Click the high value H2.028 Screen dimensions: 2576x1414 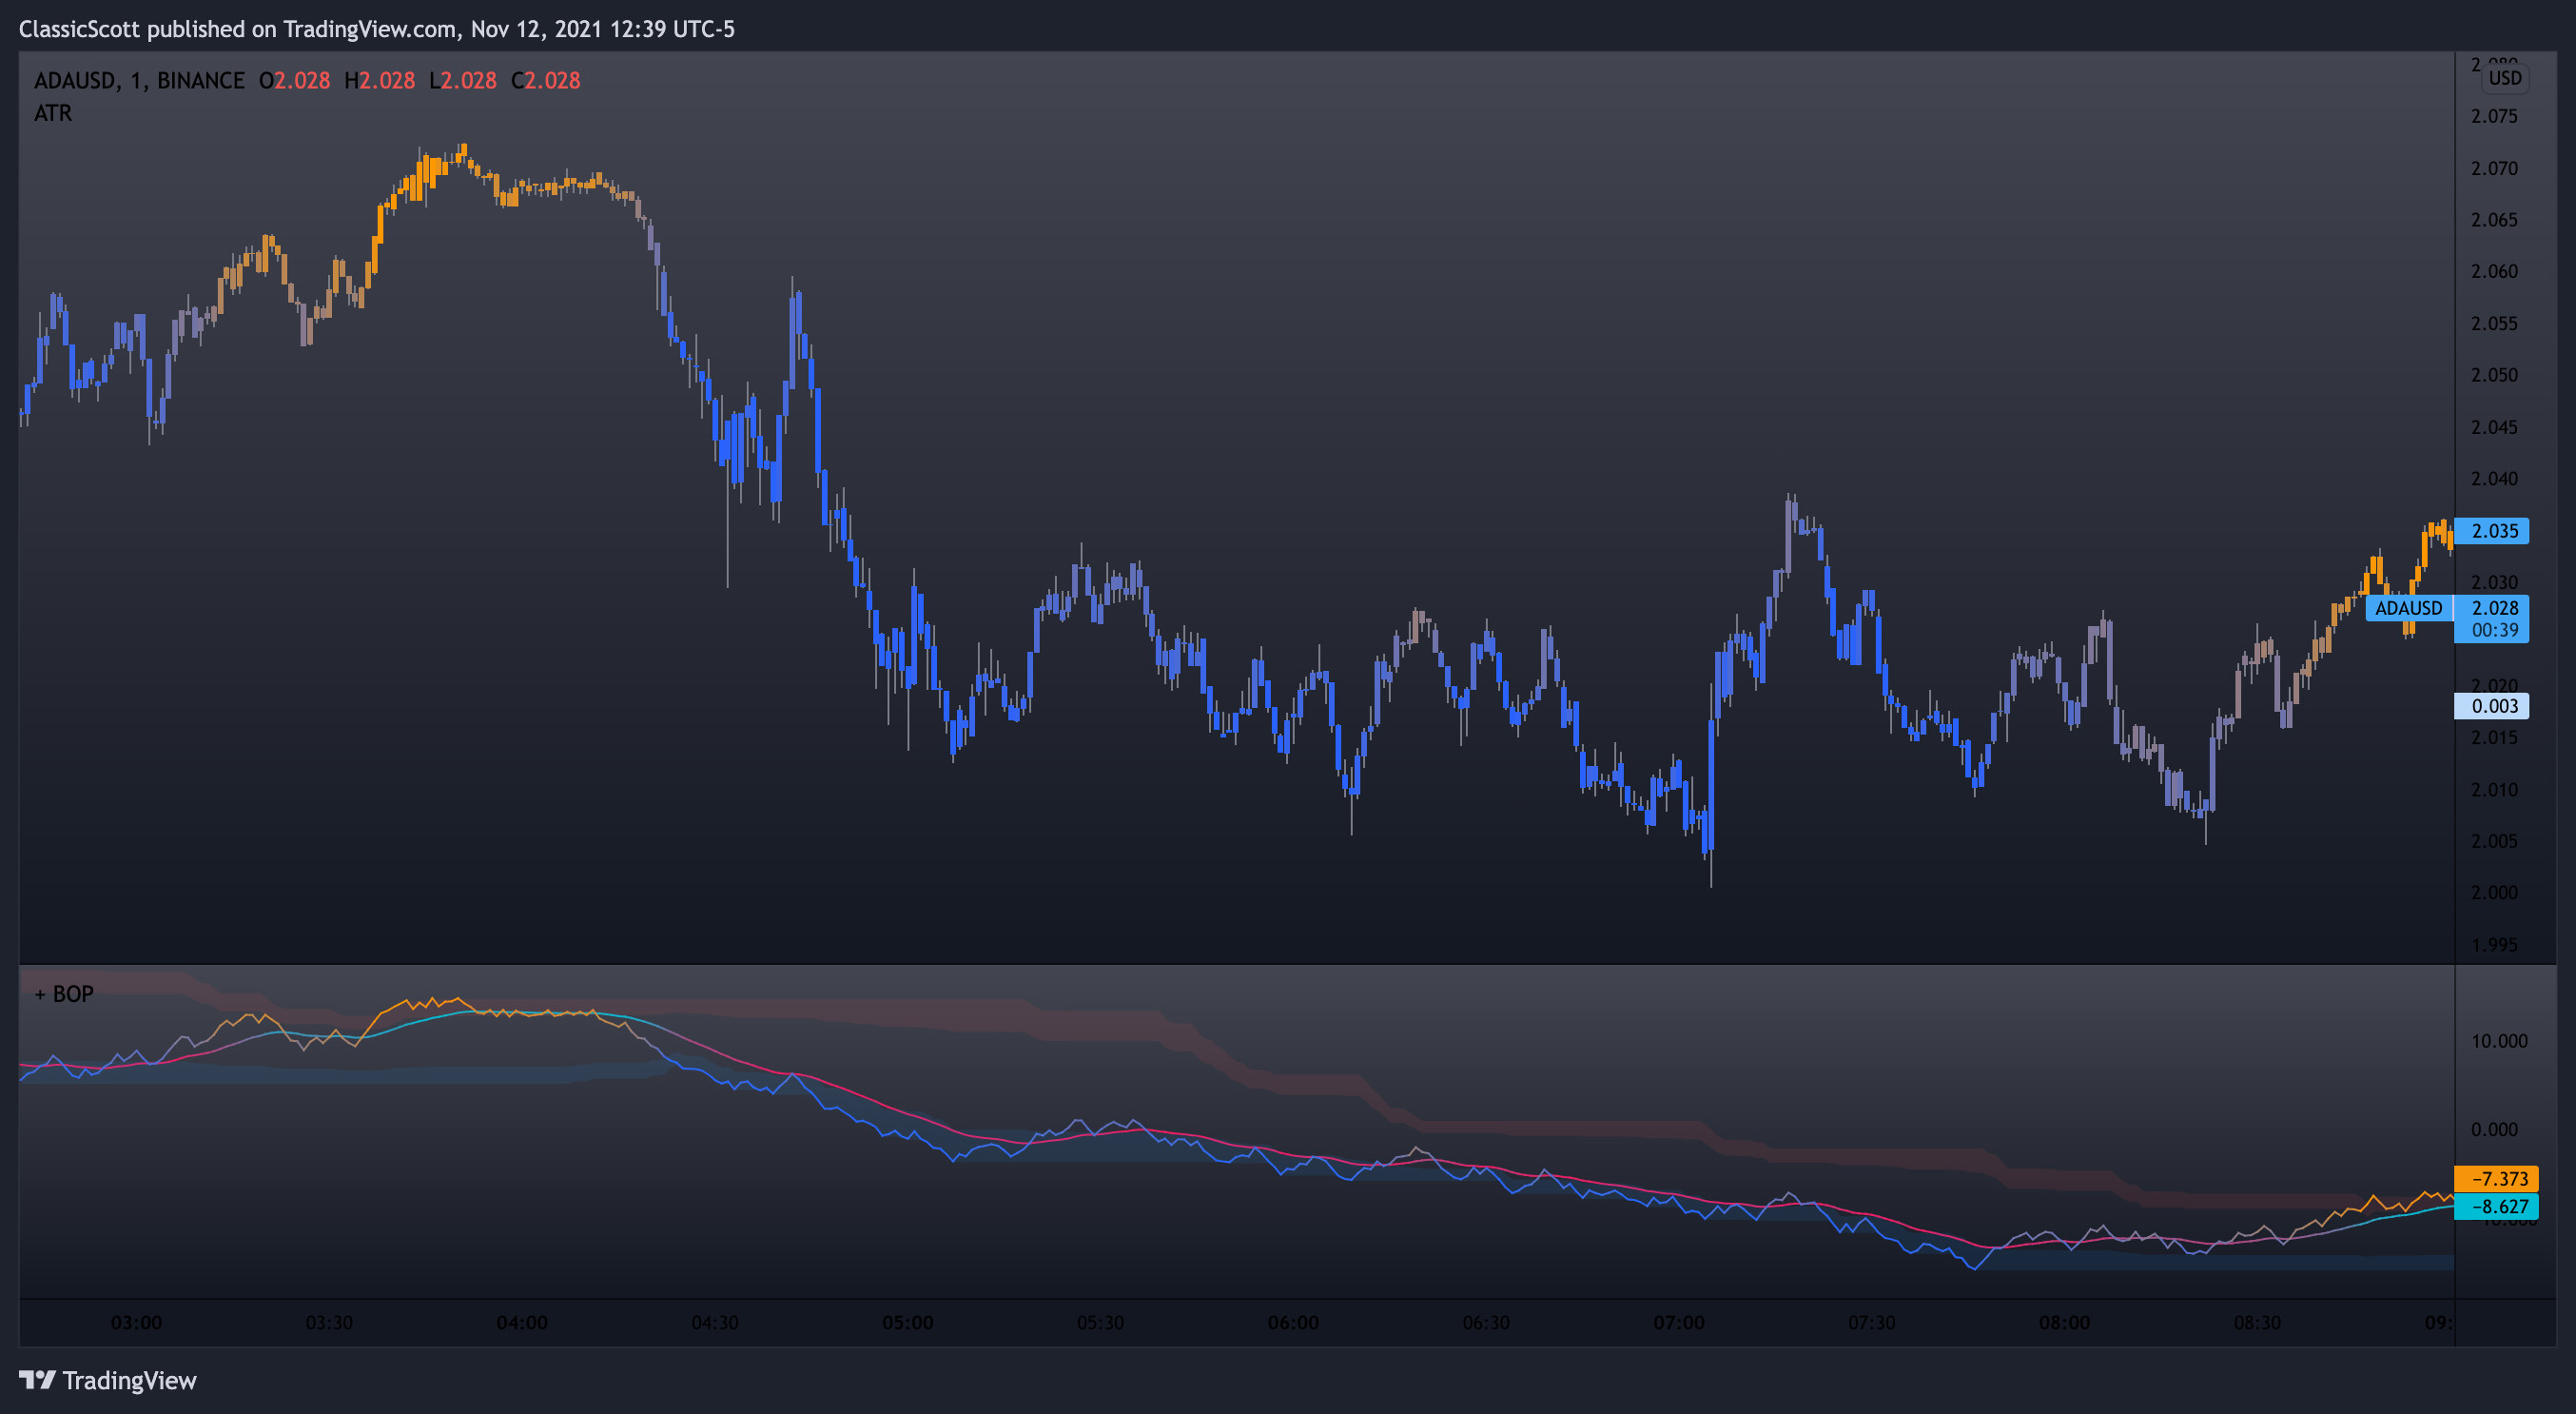[380, 81]
